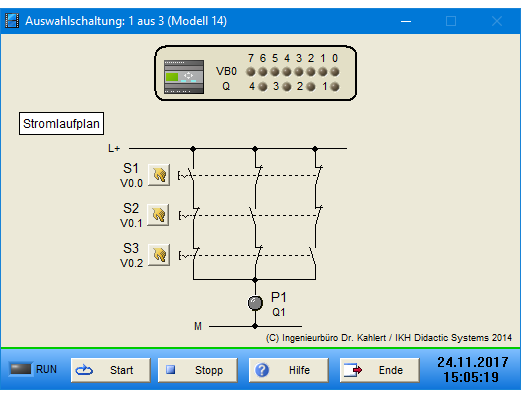Toggle the S3 hand switch button
This screenshot has width=521, height=401.
(159, 255)
